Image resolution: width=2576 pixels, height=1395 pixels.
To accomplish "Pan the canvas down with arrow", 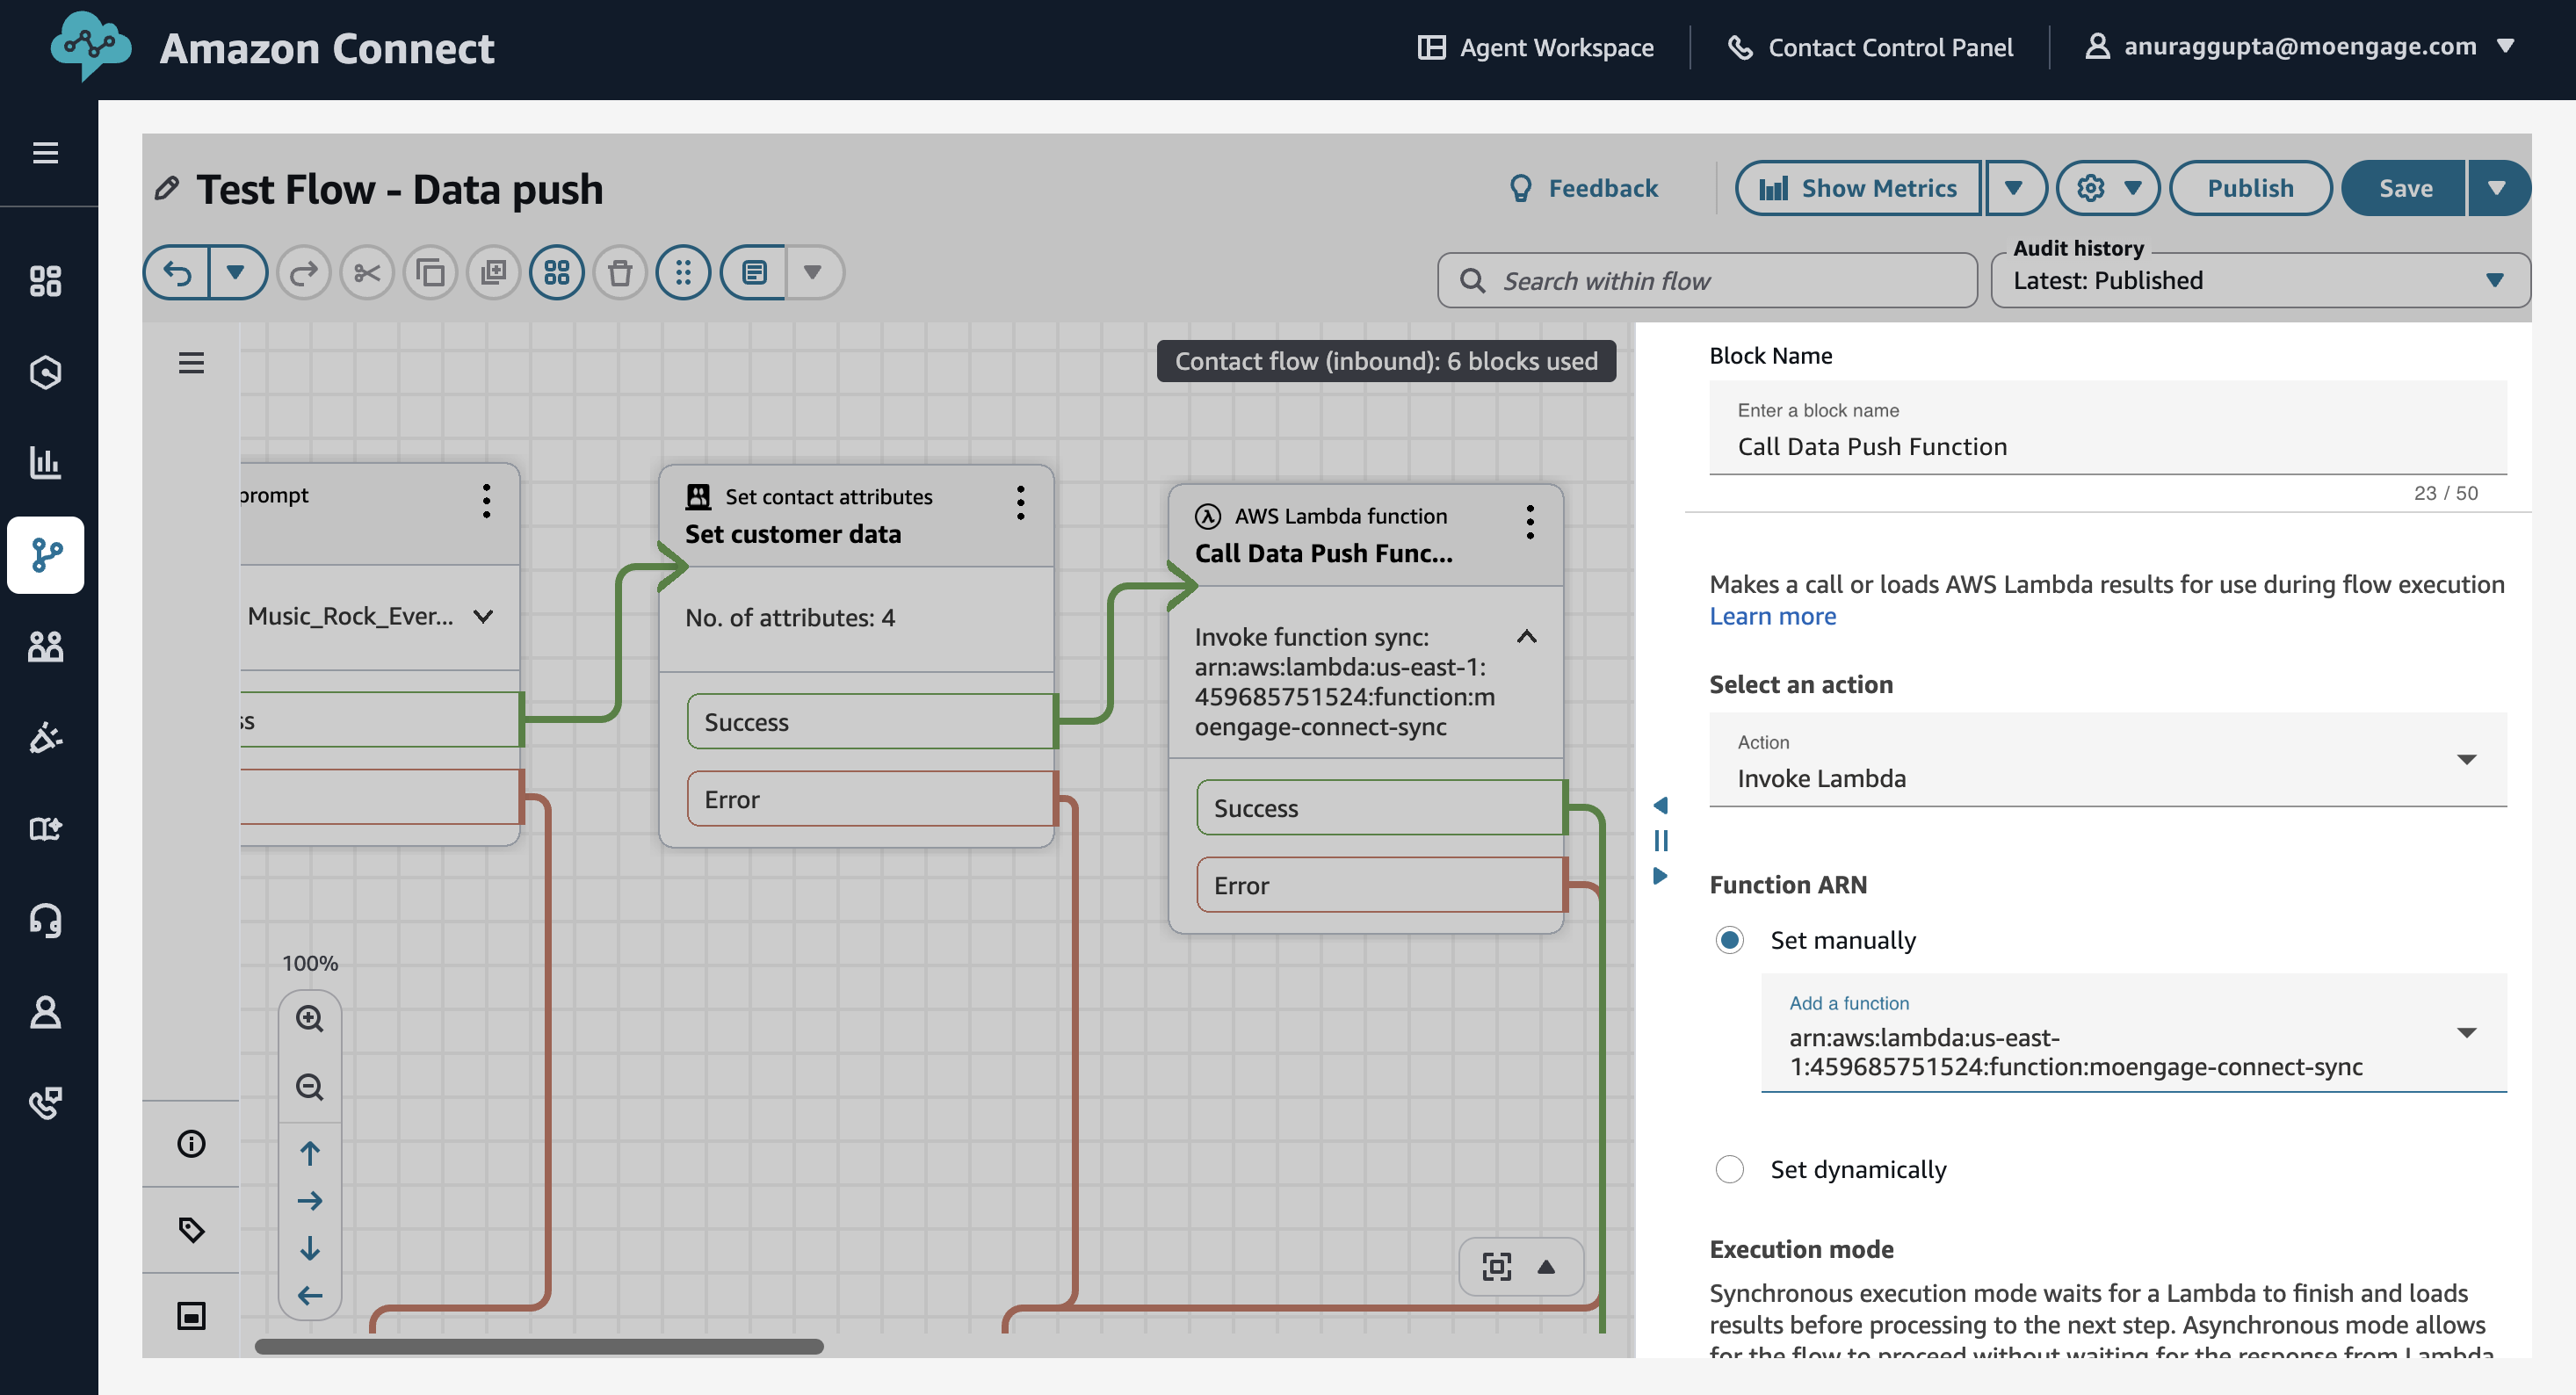I will [x=310, y=1248].
